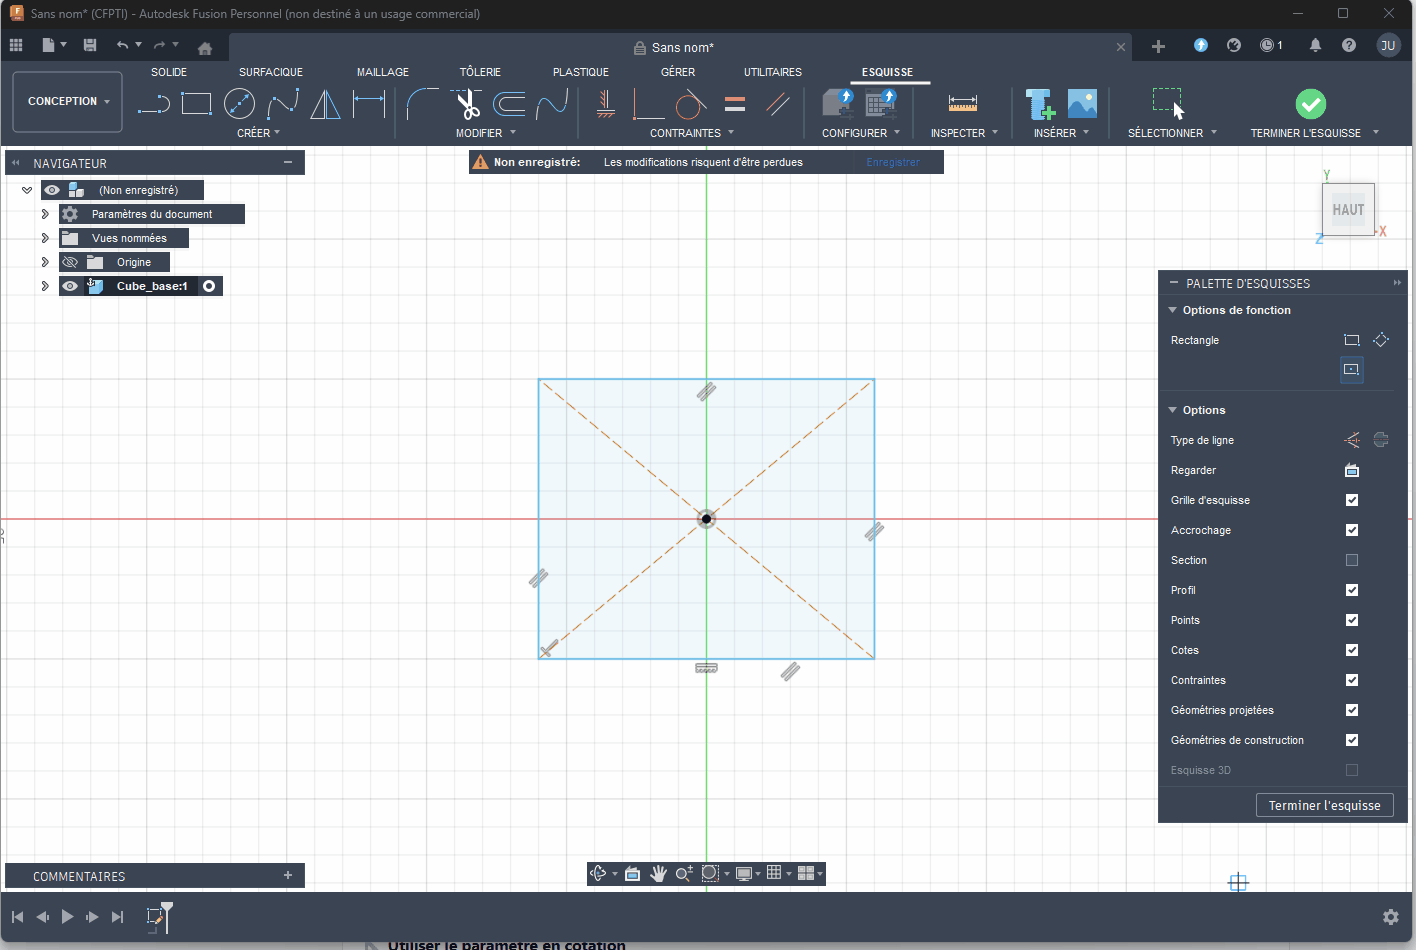The height and width of the screenshot is (950, 1416).
Task: Select the Offset tool
Action: (512, 103)
